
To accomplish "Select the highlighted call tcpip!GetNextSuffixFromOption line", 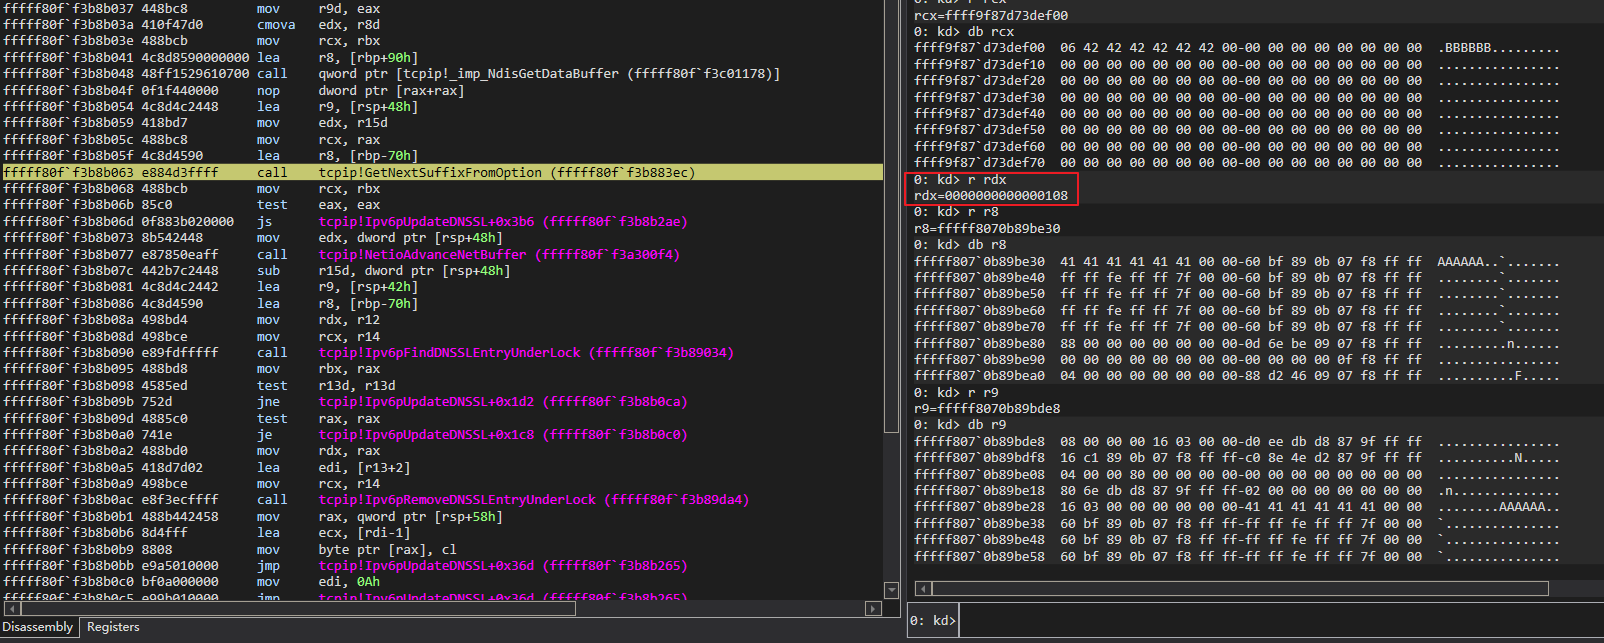I will 442,172.
